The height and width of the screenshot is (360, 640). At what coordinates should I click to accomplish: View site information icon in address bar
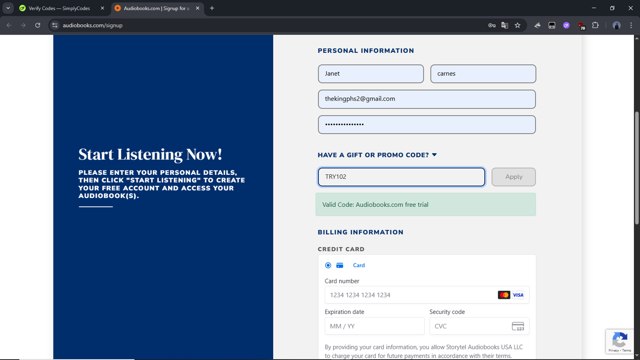point(55,25)
